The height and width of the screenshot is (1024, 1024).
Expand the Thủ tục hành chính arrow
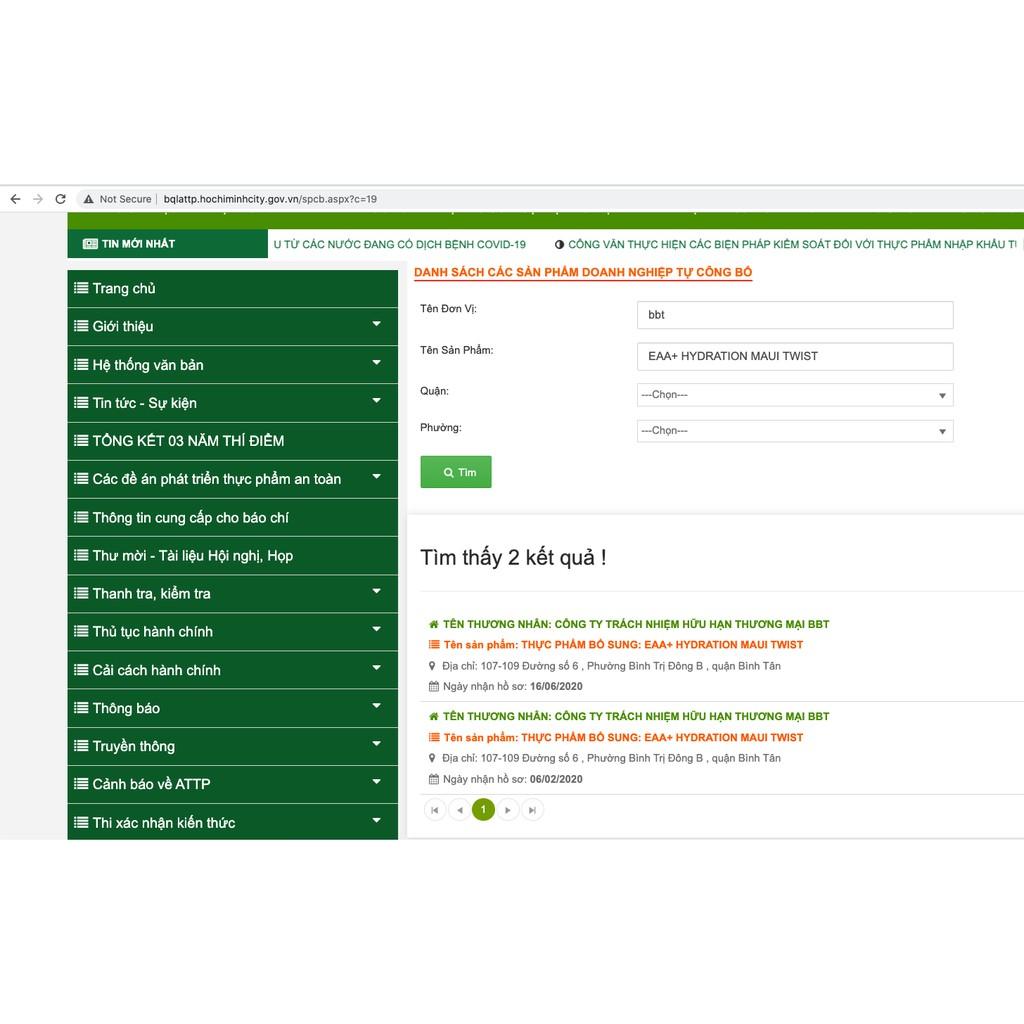(x=377, y=629)
